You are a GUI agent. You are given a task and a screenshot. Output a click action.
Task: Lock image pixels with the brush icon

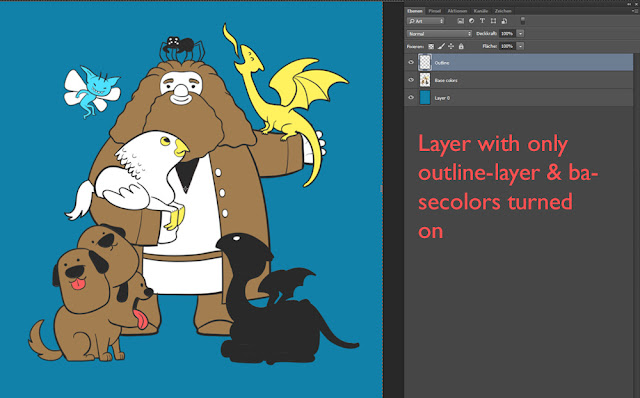point(441,47)
